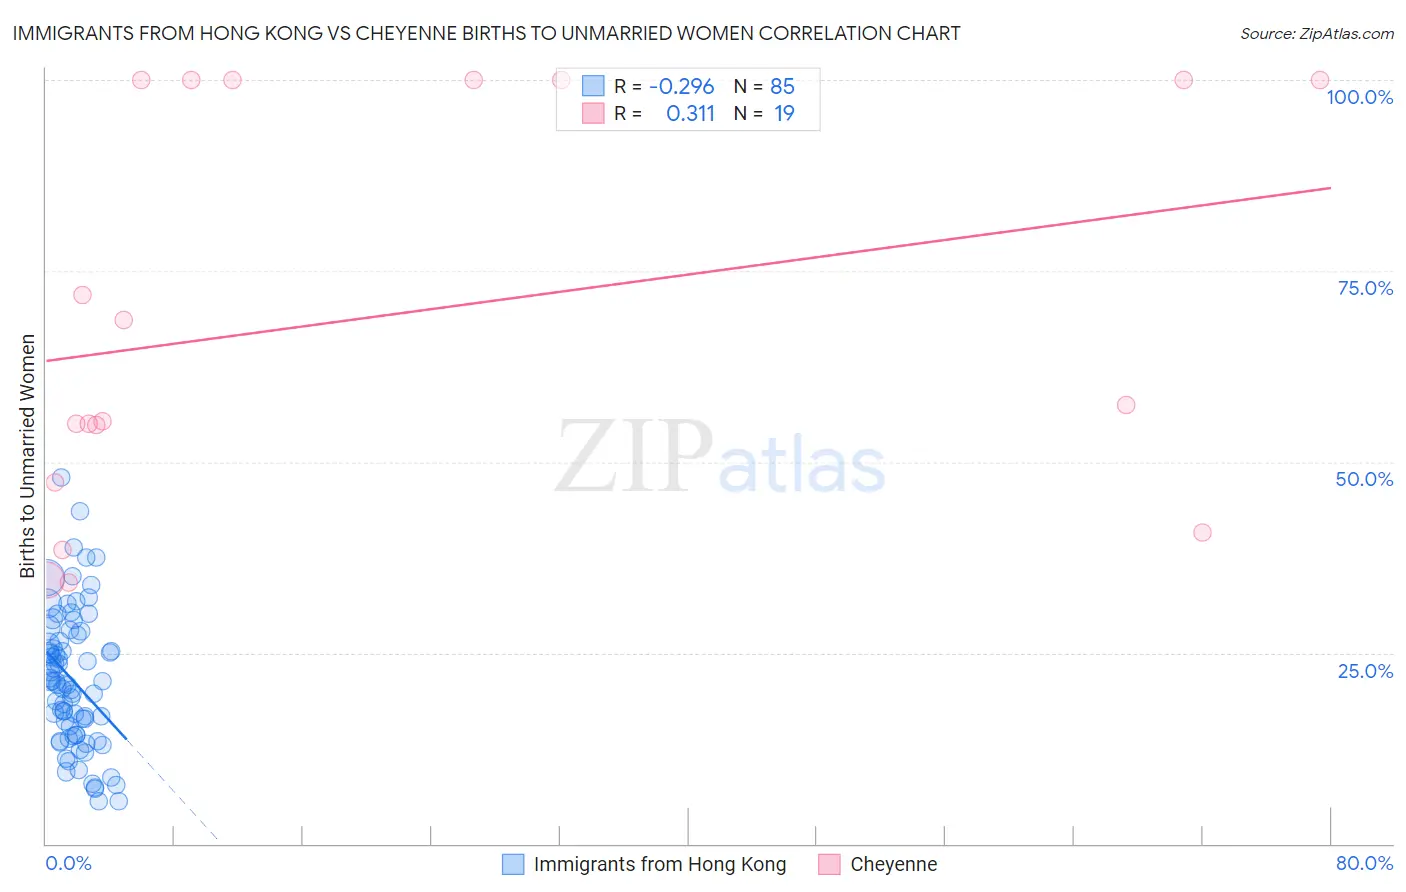This screenshot has width=1406, height=892.
Task: Click the 80.0% x-axis label
Action: (x=1364, y=863)
